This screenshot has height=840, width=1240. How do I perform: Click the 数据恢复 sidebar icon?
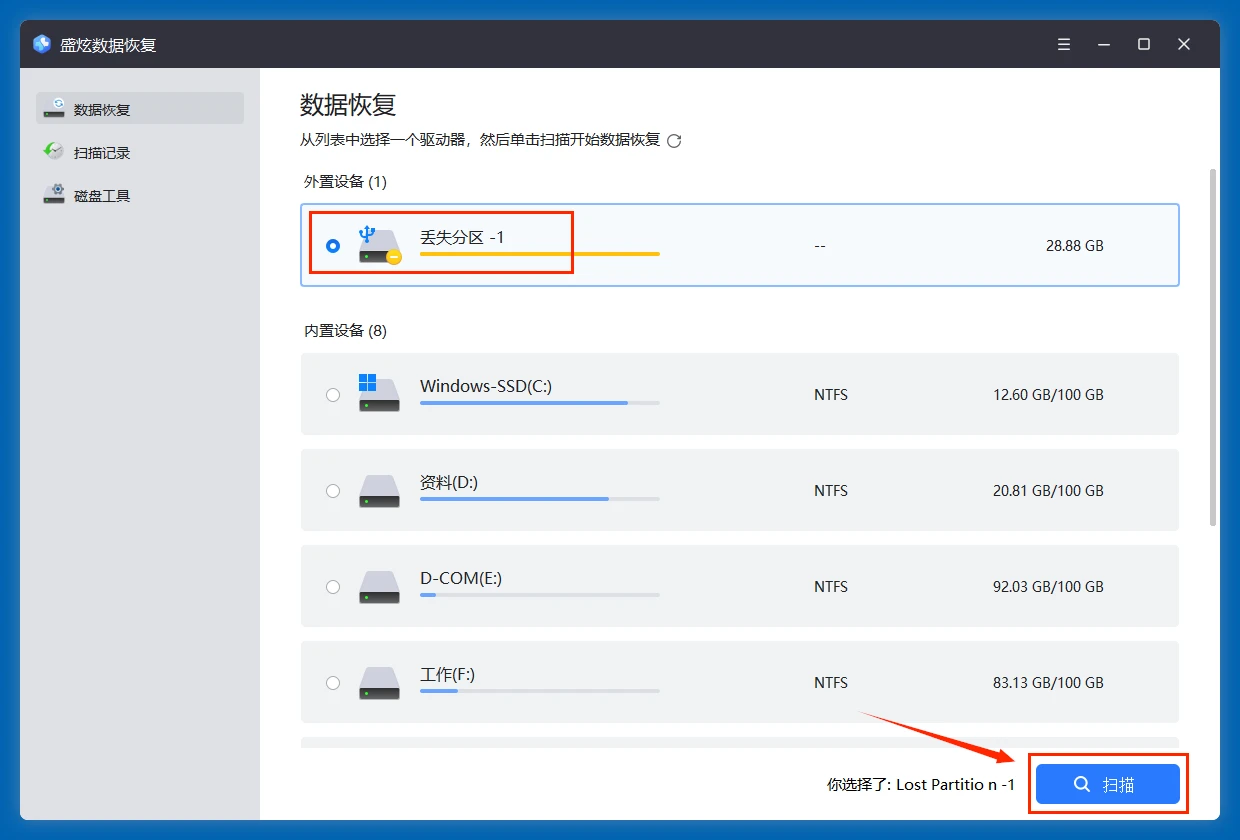[55, 109]
